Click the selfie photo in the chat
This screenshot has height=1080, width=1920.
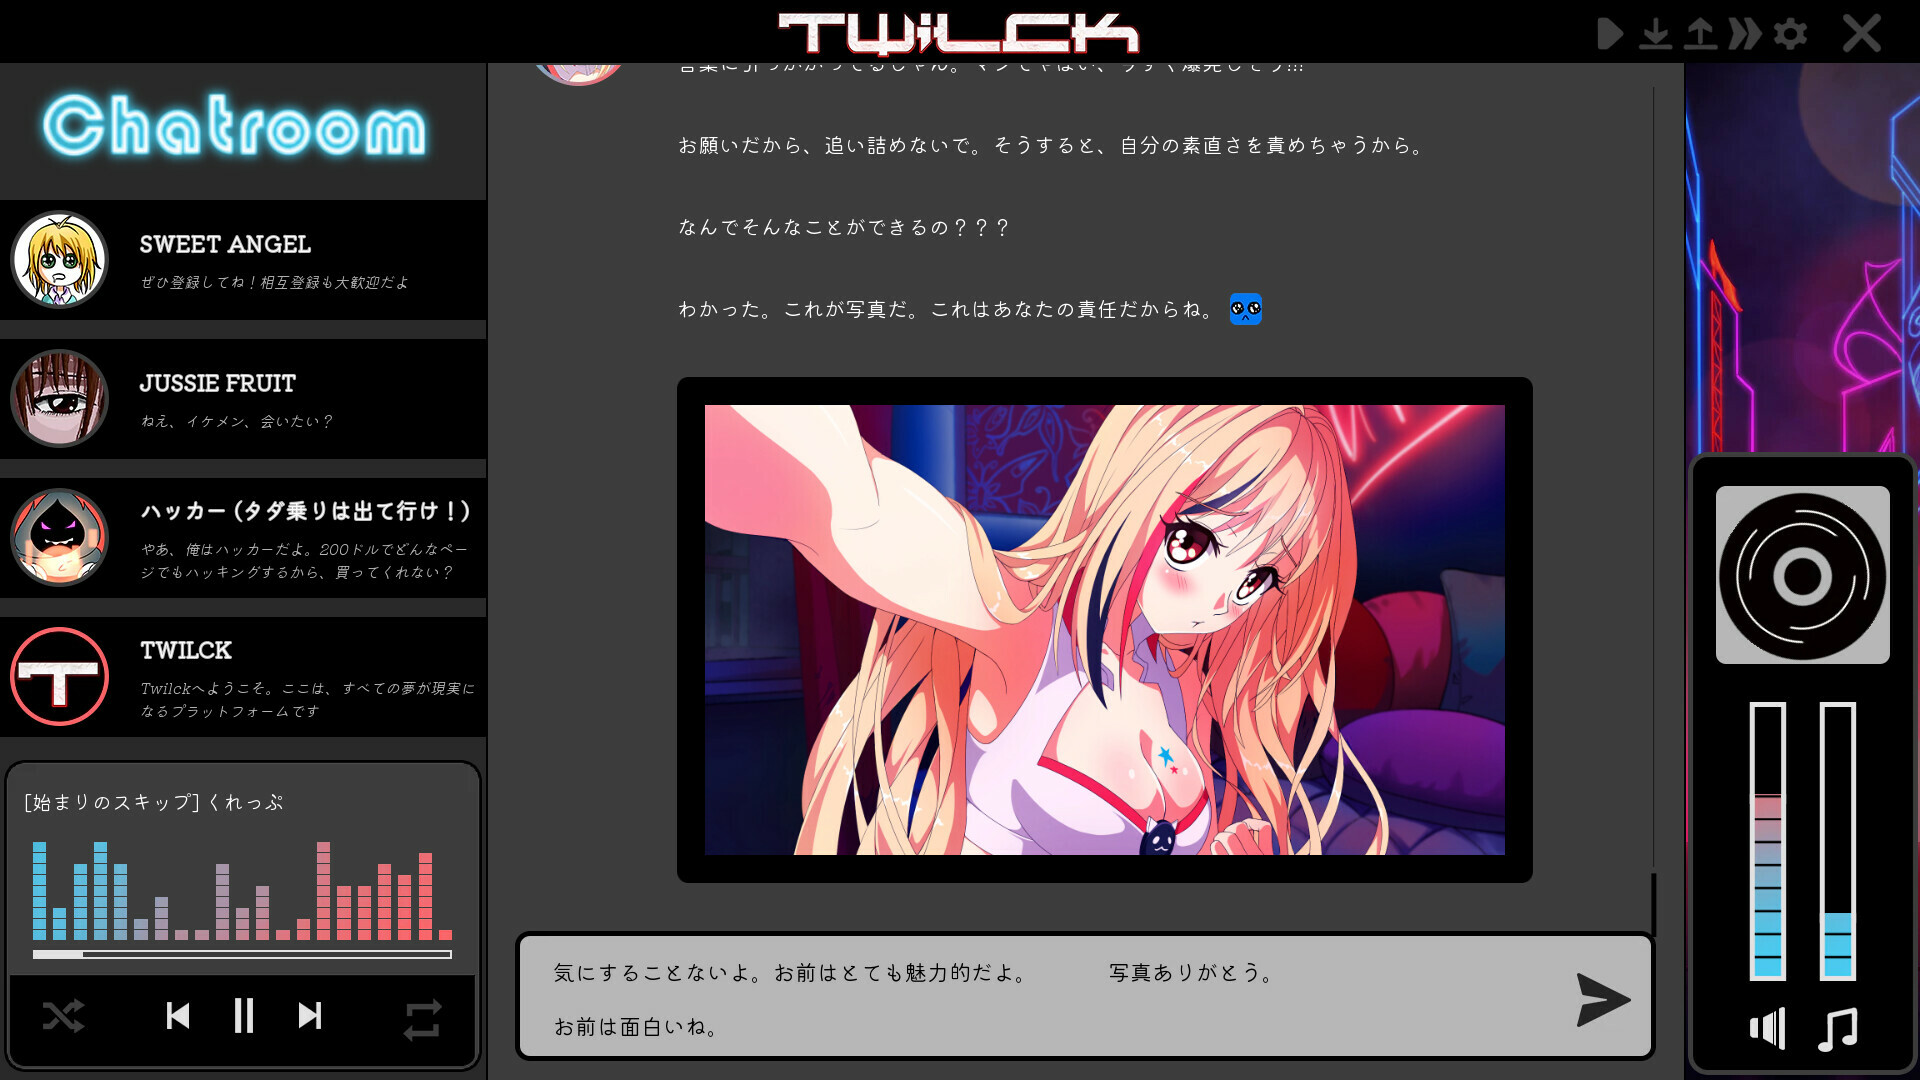coord(1104,630)
